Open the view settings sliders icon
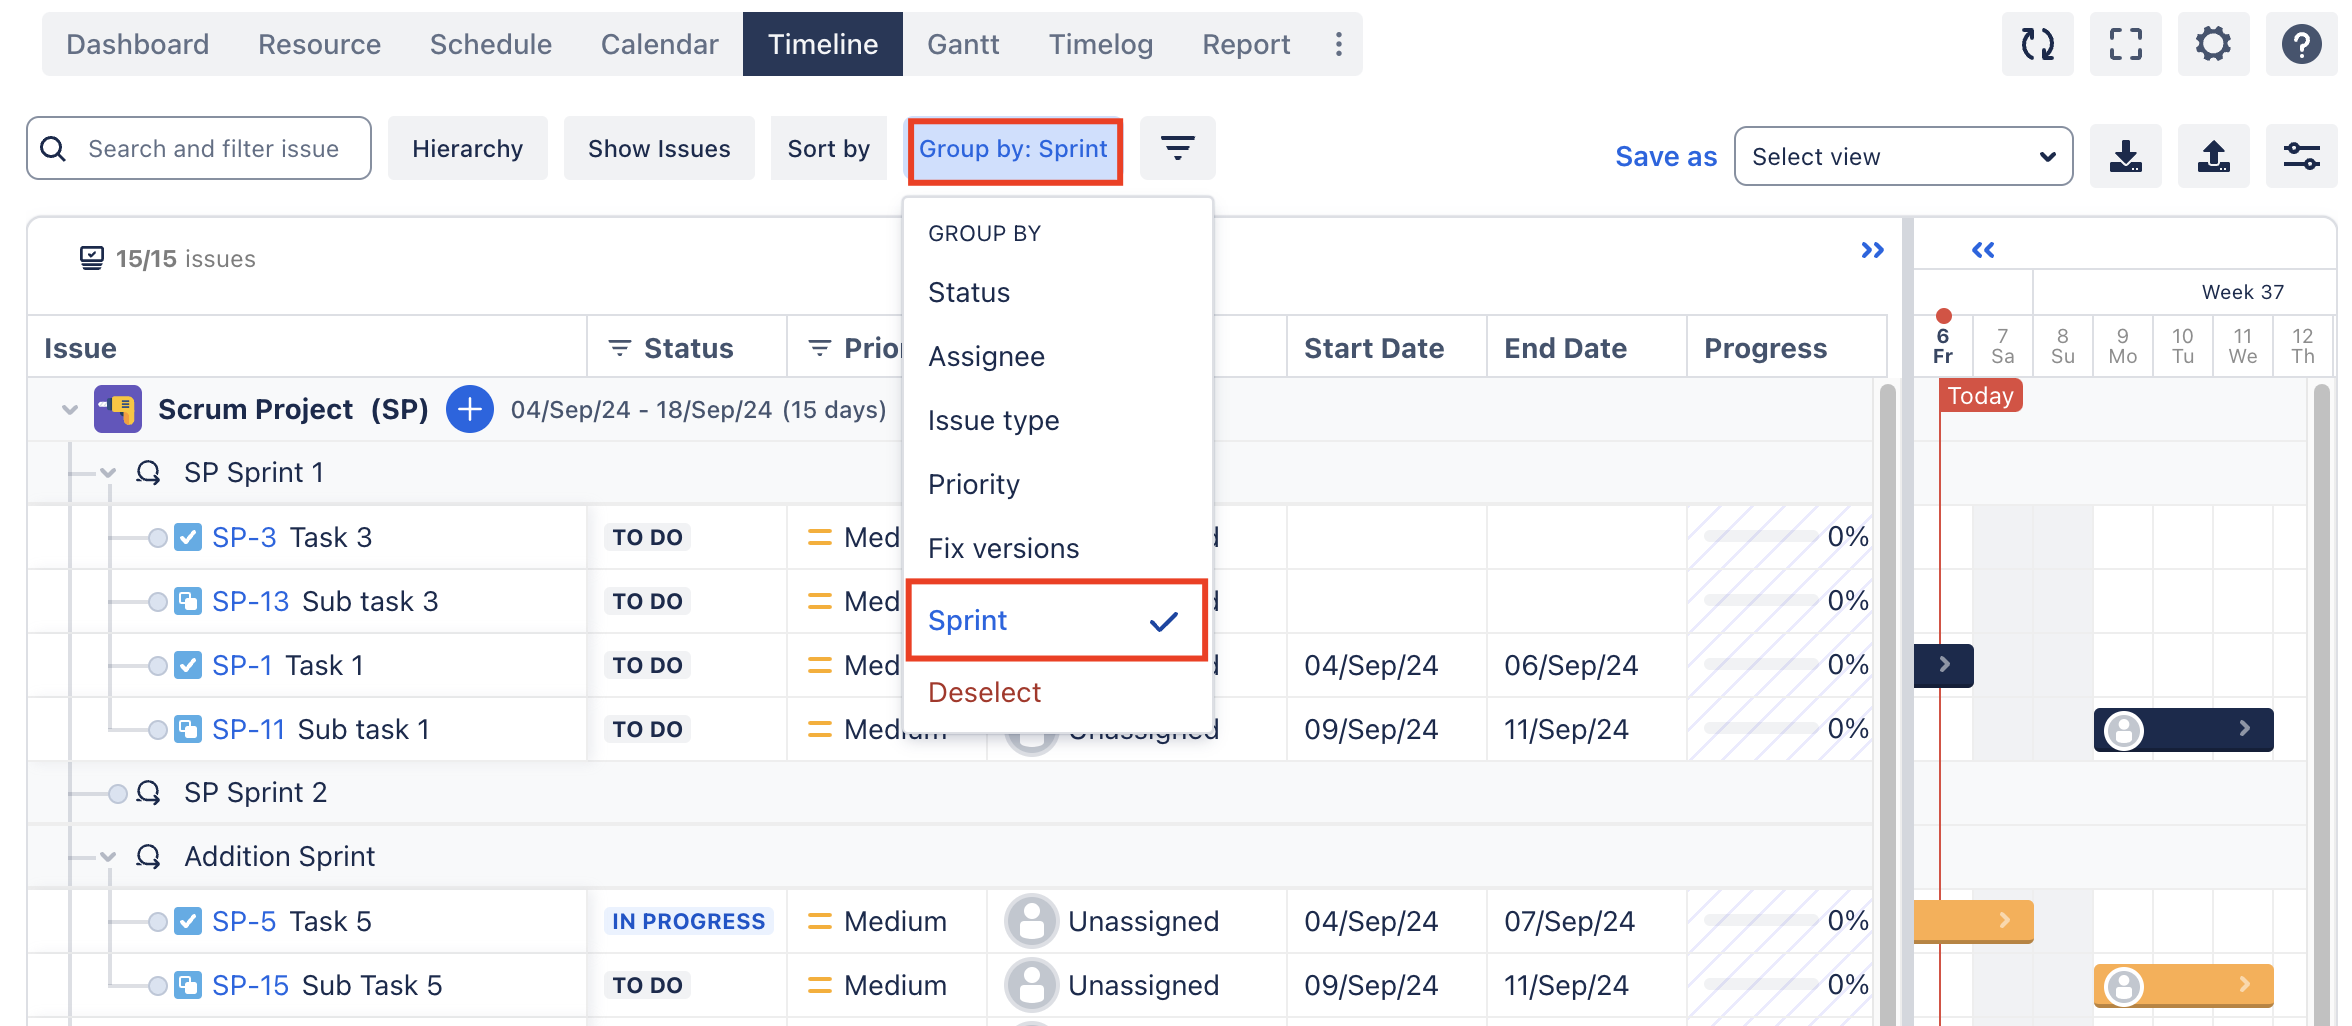Viewport: 2352px width, 1026px height. coord(2301,156)
